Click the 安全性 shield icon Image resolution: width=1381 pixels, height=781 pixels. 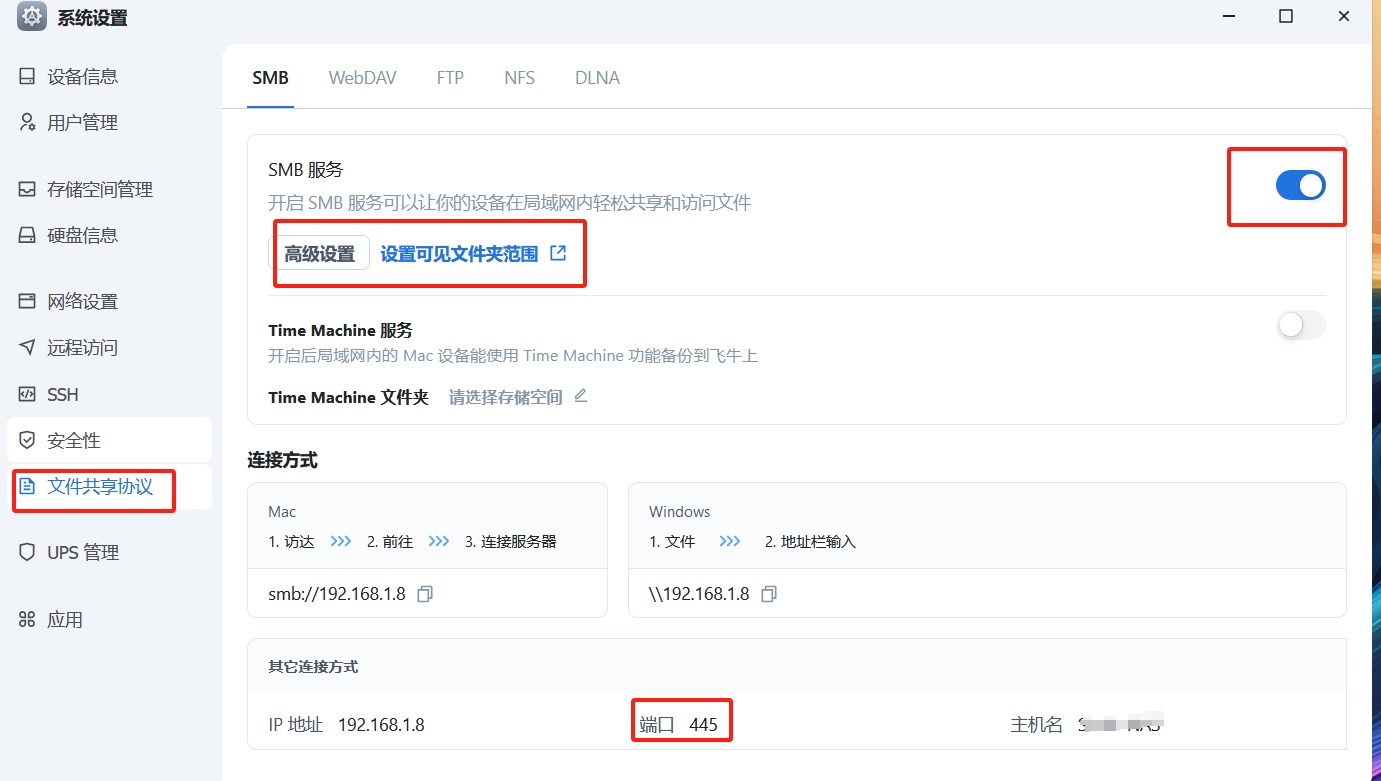(27, 440)
